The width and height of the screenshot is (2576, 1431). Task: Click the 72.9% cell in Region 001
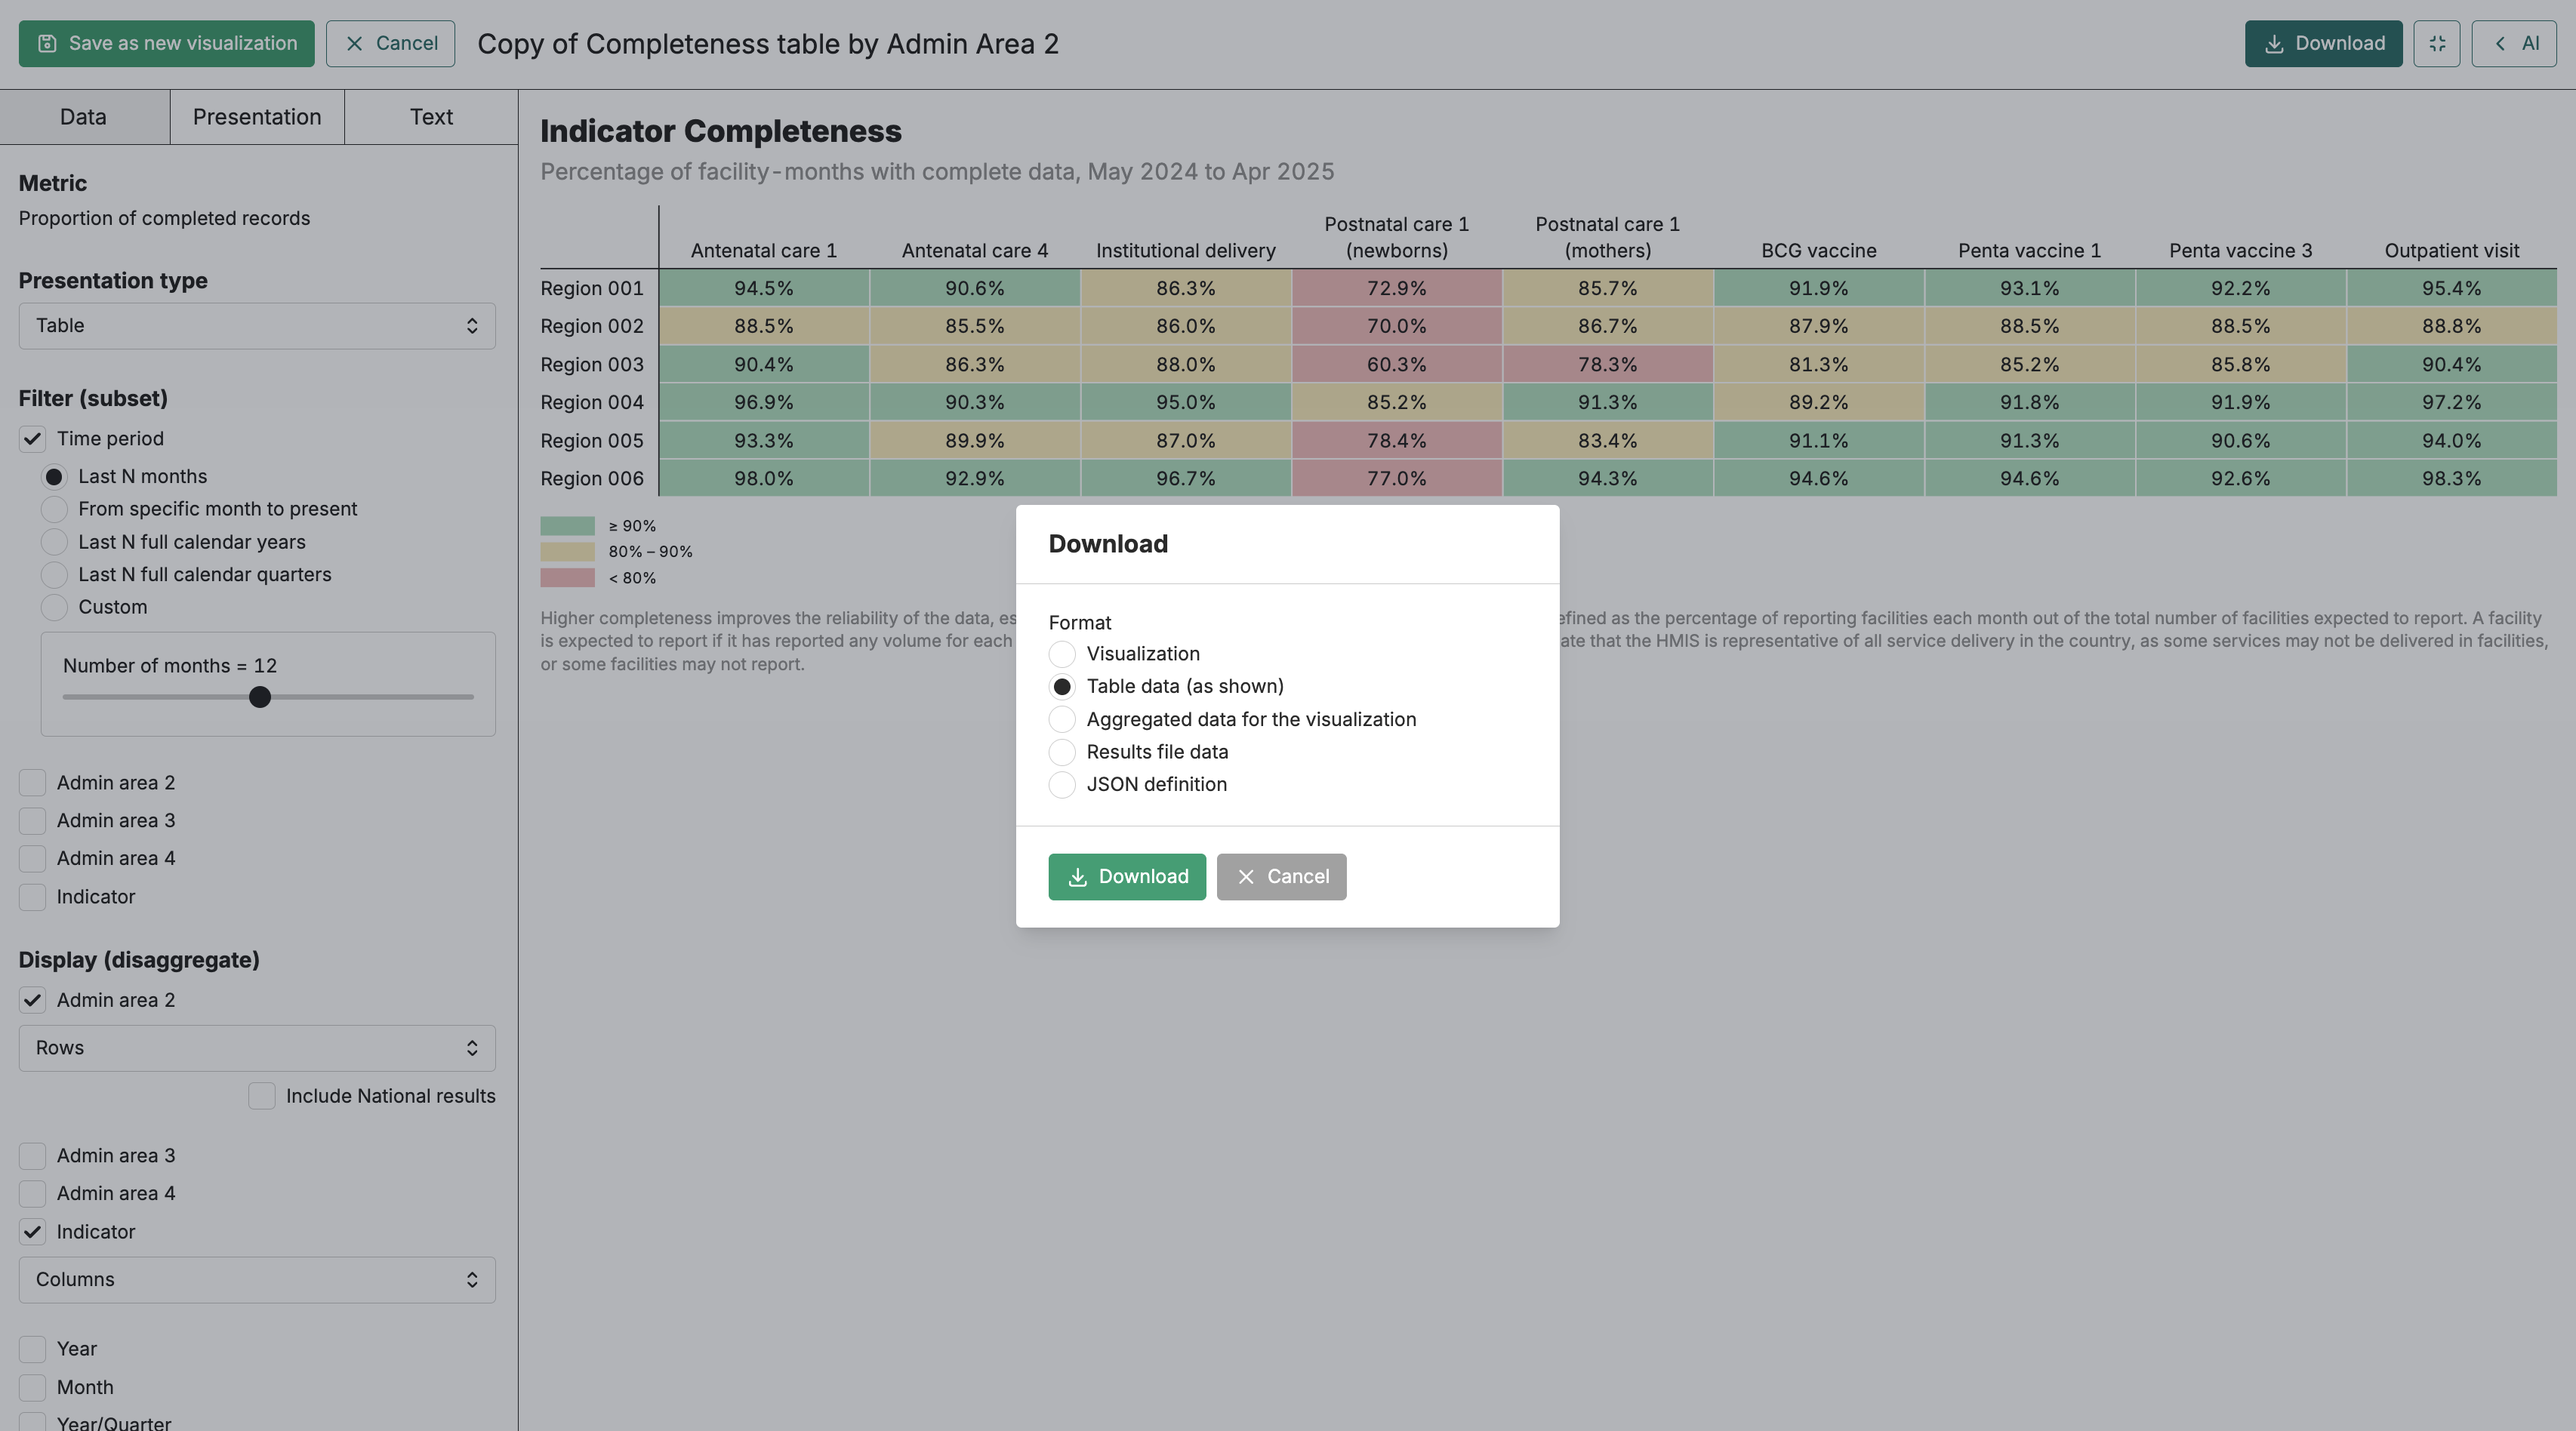1396,289
